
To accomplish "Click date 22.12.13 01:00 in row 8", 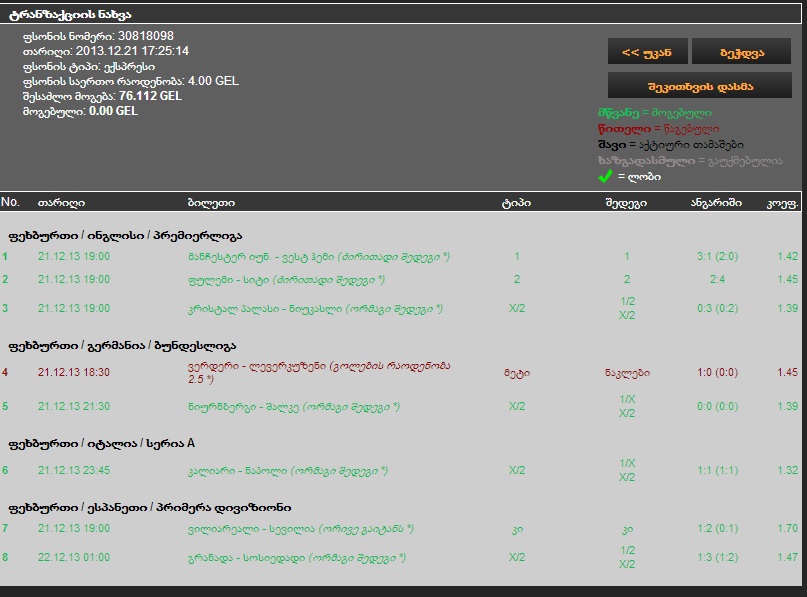I will (74, 557).
